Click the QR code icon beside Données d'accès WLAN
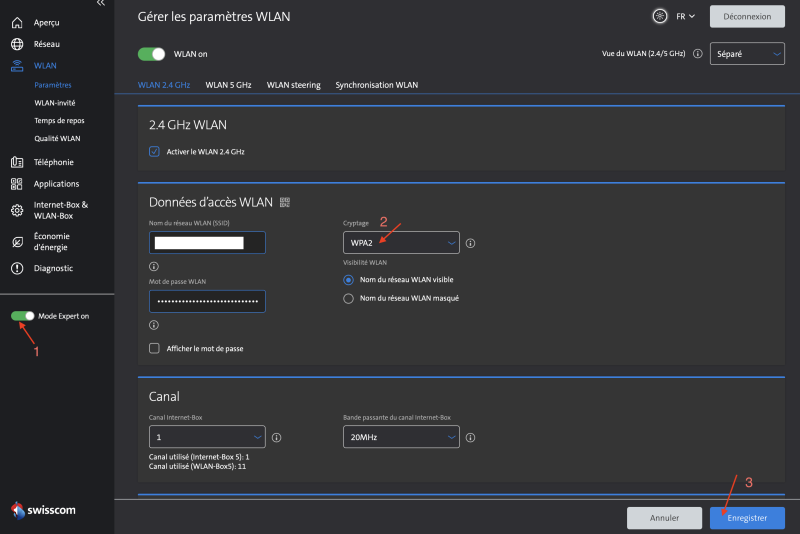 point(285,202)
